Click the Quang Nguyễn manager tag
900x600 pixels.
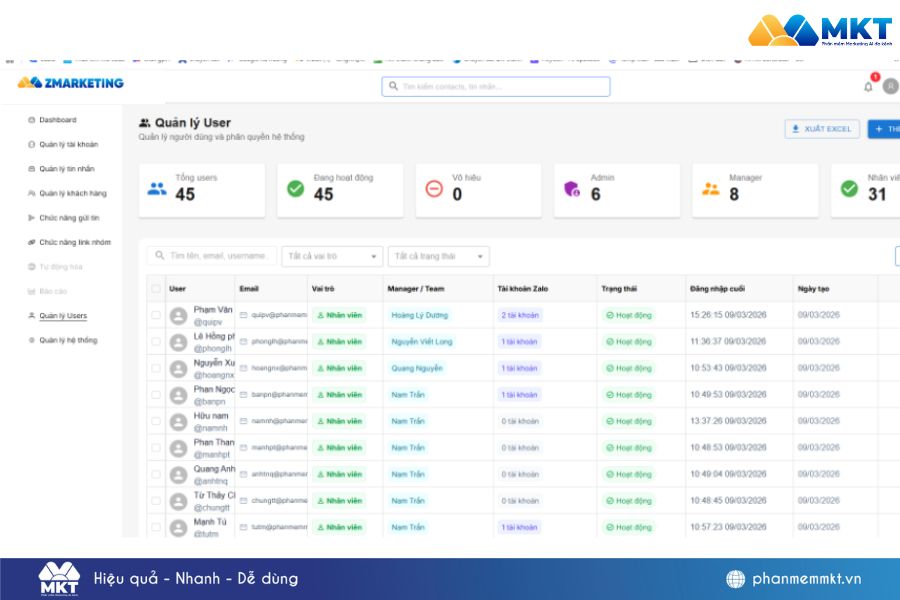point(417,368)
